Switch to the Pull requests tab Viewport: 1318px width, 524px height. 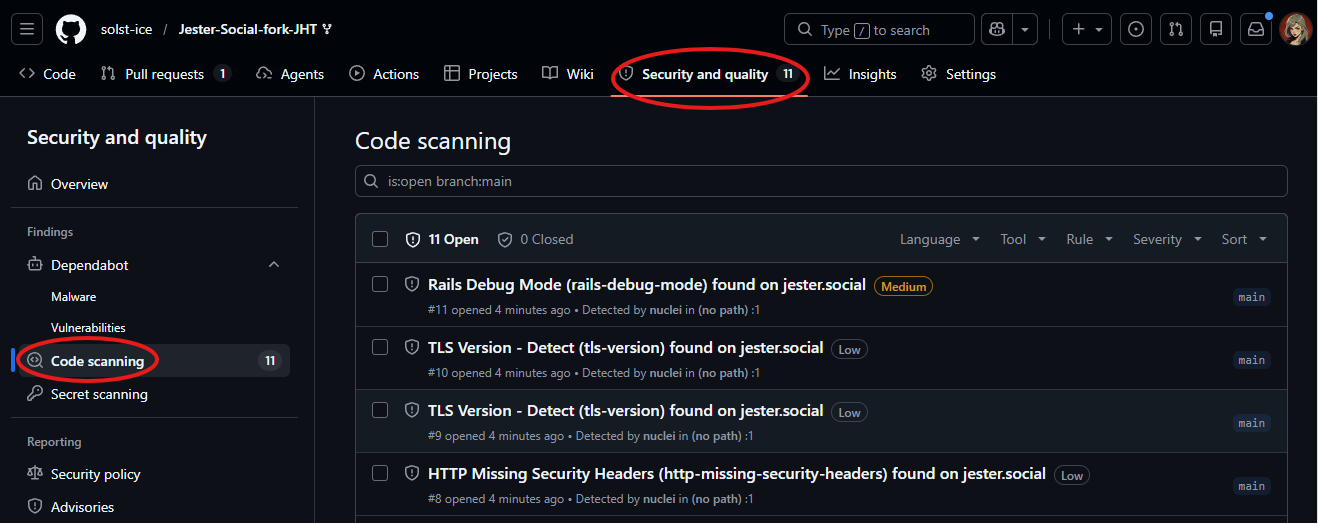point(165,74)
